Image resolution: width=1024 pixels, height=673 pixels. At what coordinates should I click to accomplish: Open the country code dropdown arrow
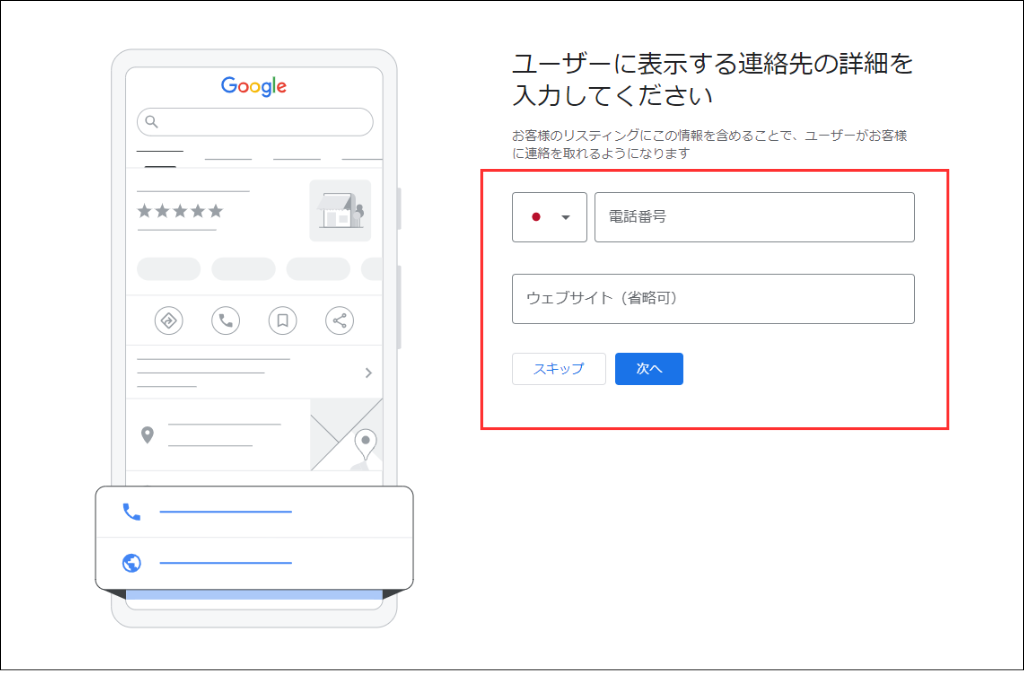click(x=567, y=217)
